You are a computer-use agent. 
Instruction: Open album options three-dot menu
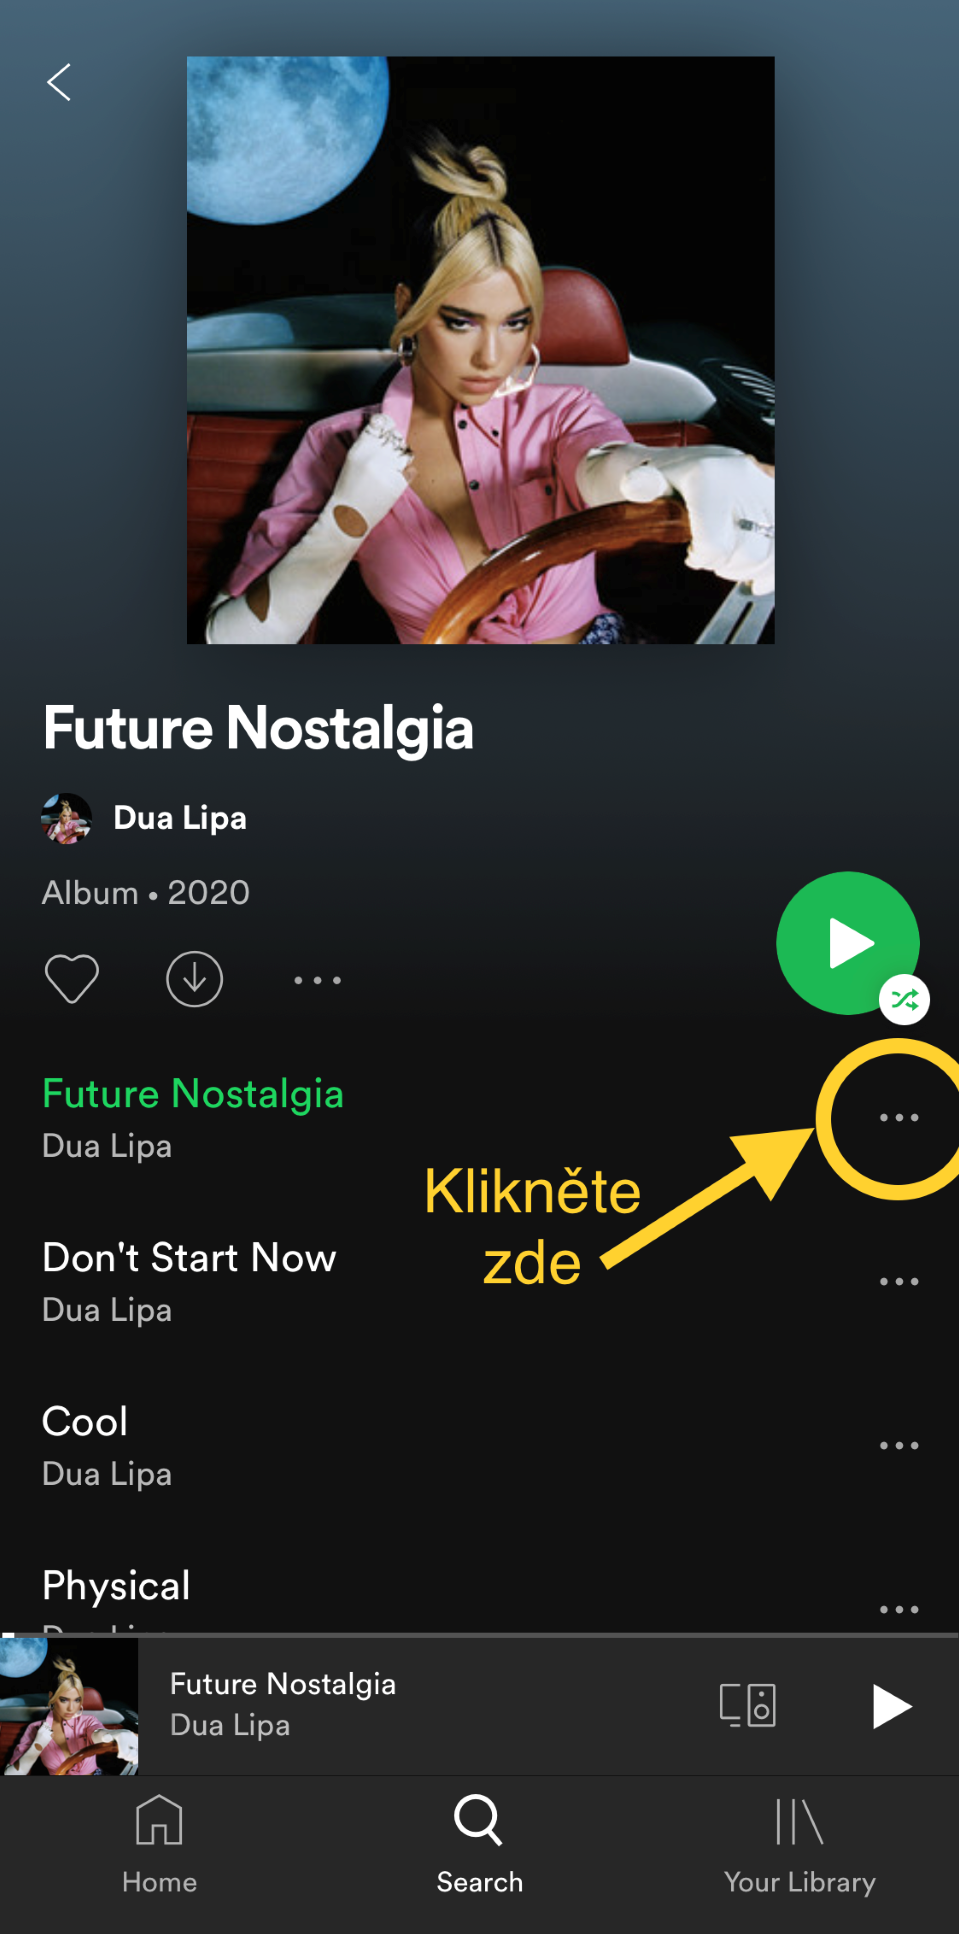tap(317, 980)
